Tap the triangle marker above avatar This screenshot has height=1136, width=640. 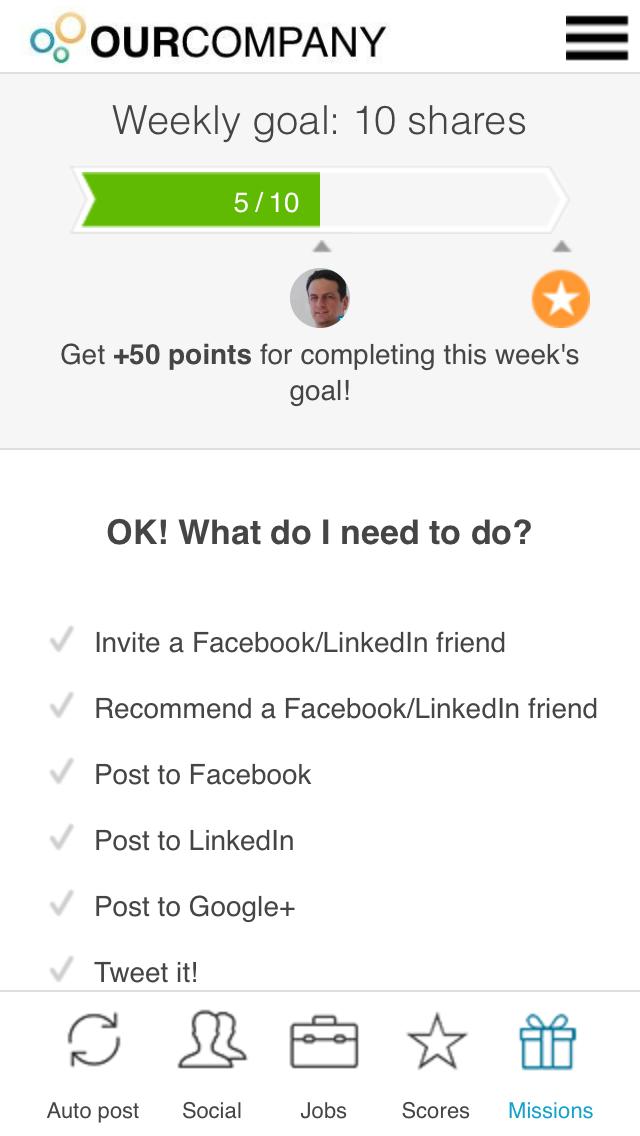(x=321, y=246)
